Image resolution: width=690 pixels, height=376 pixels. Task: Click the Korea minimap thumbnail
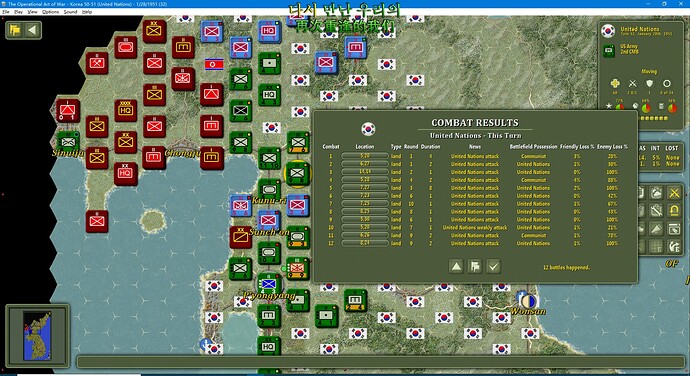(37, 335)
